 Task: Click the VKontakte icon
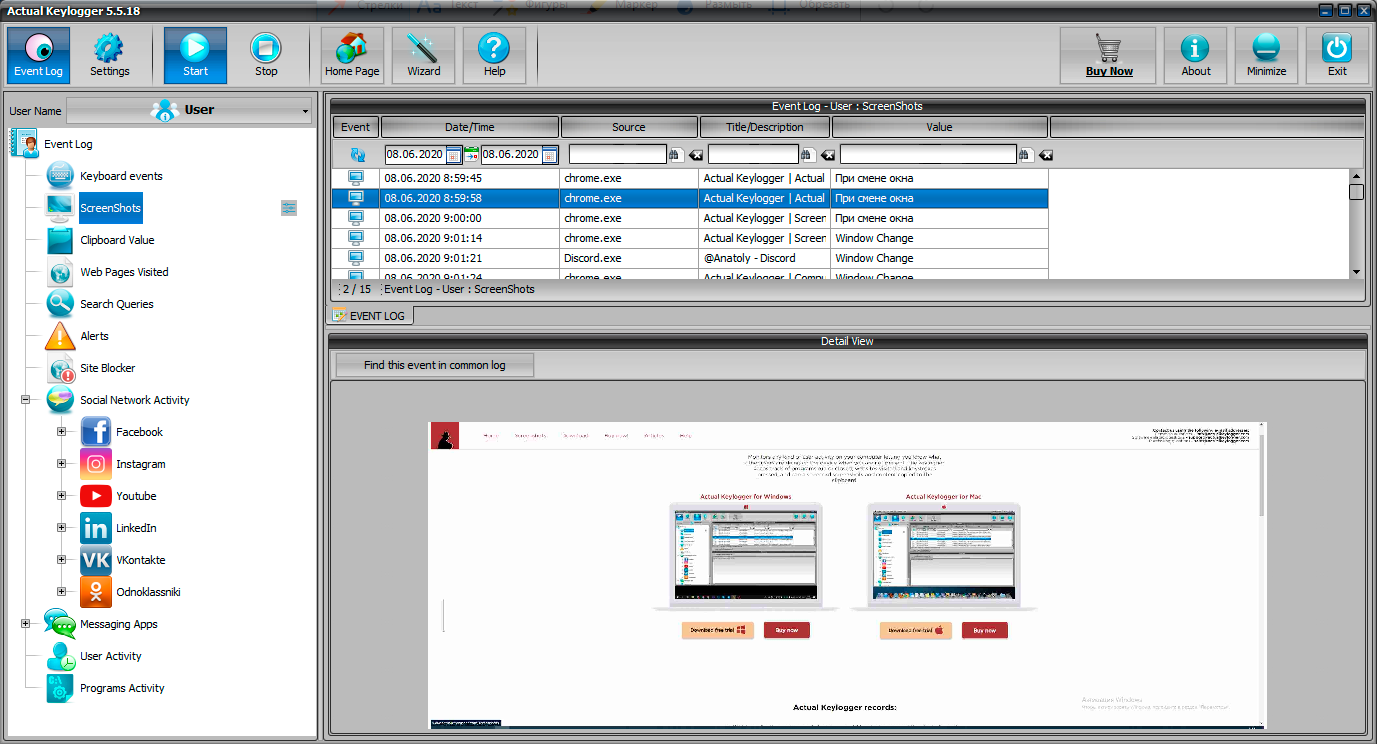(96, 560)
